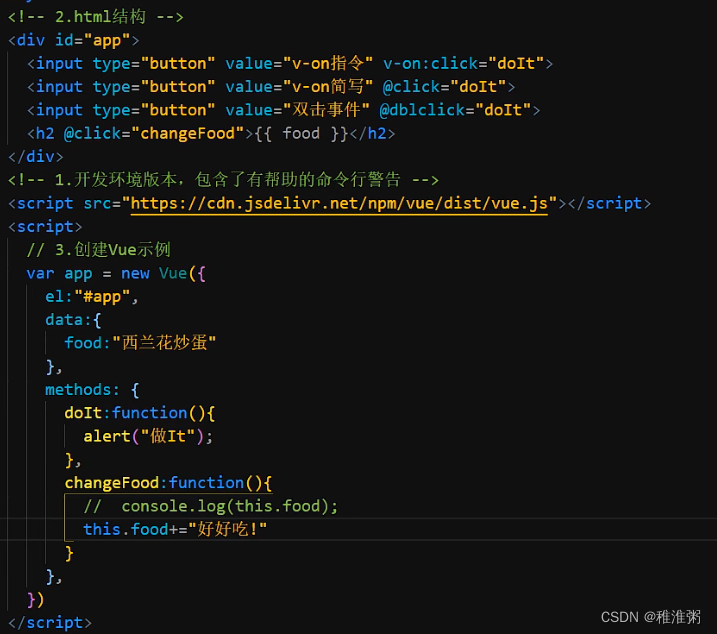Click the comment '3.创建Vue示例'
The image size is (717, 634).
click(99, 250)
